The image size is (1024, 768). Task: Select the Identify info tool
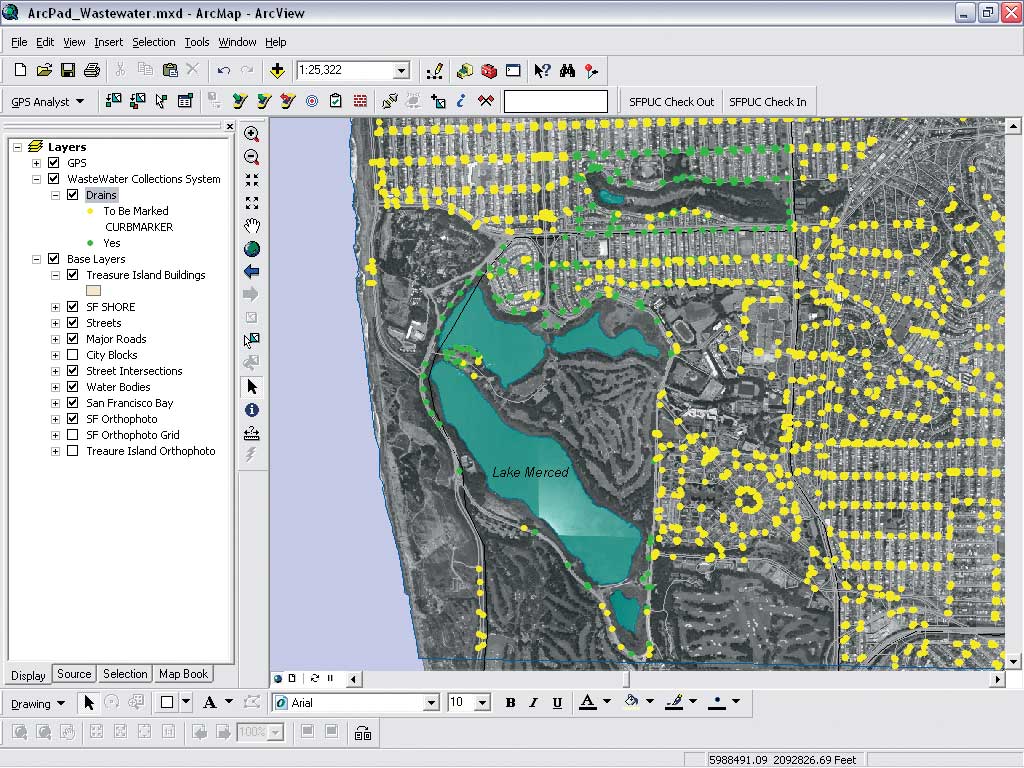tap(251, 410)
